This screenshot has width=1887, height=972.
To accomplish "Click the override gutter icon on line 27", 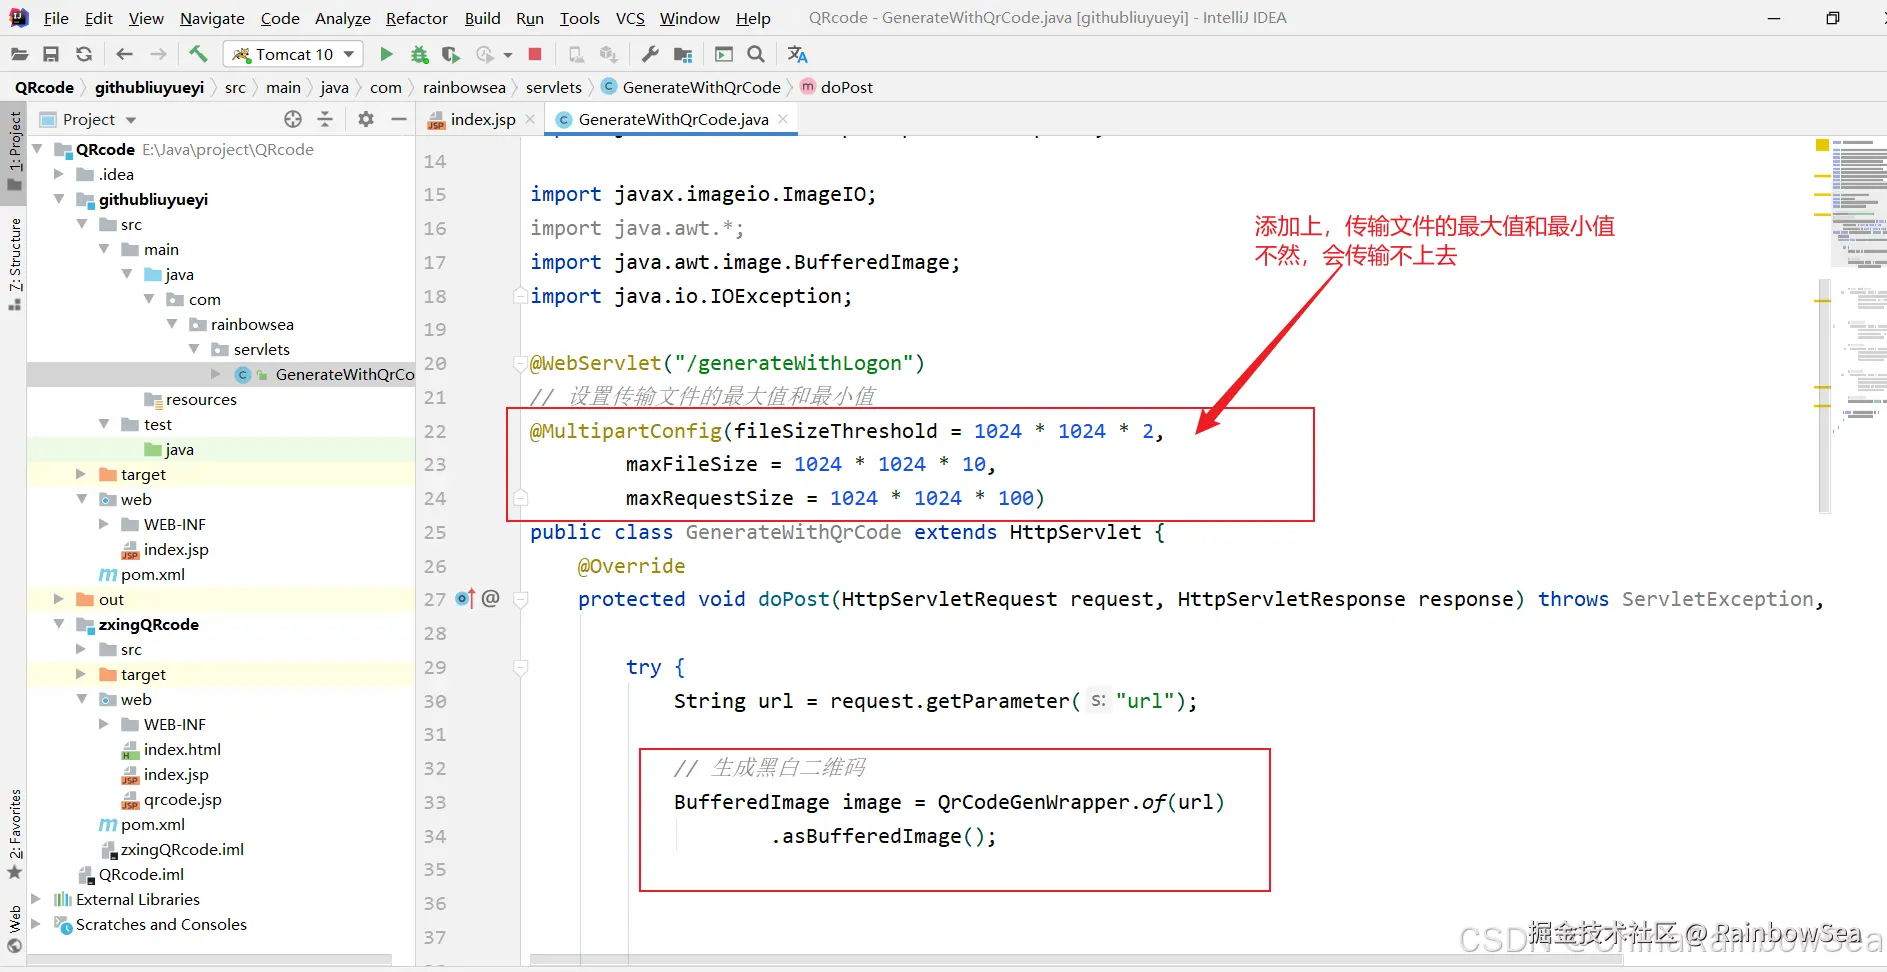I will click(x=465, y=598).
